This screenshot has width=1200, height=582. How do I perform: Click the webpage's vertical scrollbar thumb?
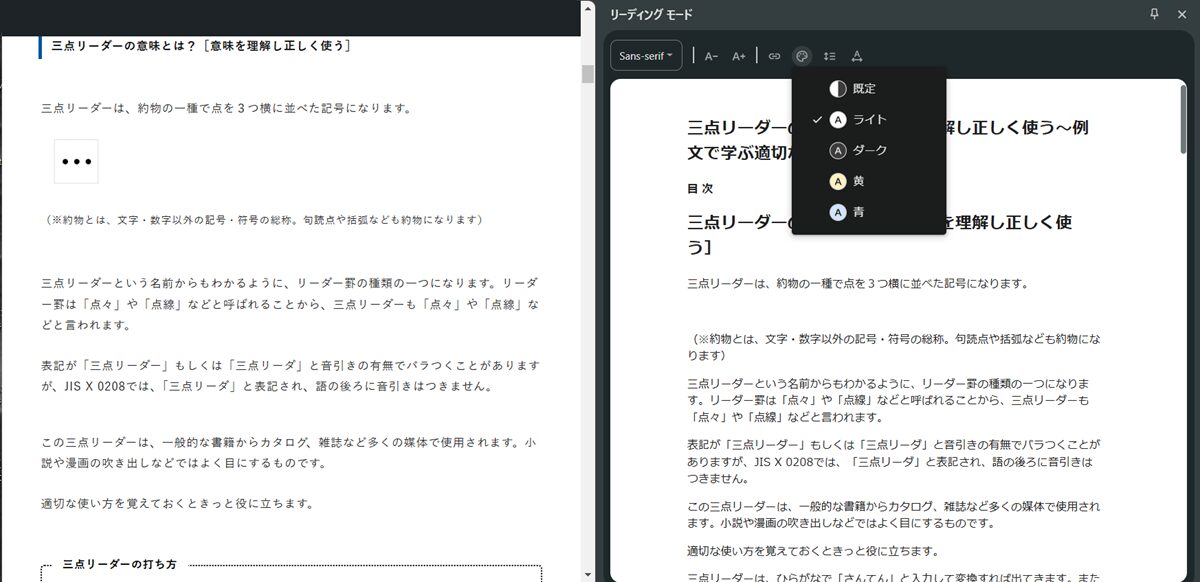(588, 73)
